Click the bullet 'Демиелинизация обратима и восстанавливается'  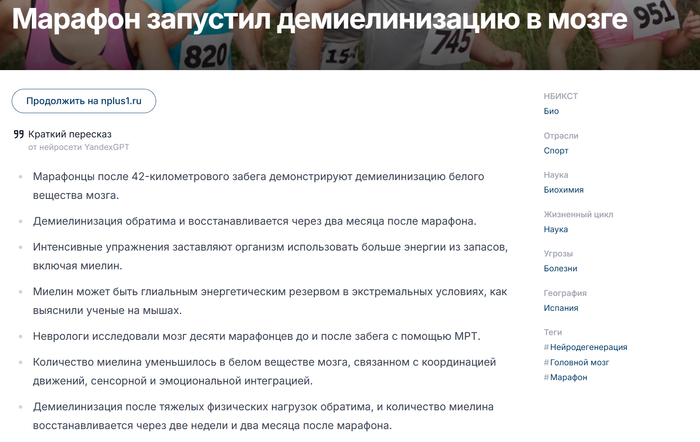tap(254, 221)
